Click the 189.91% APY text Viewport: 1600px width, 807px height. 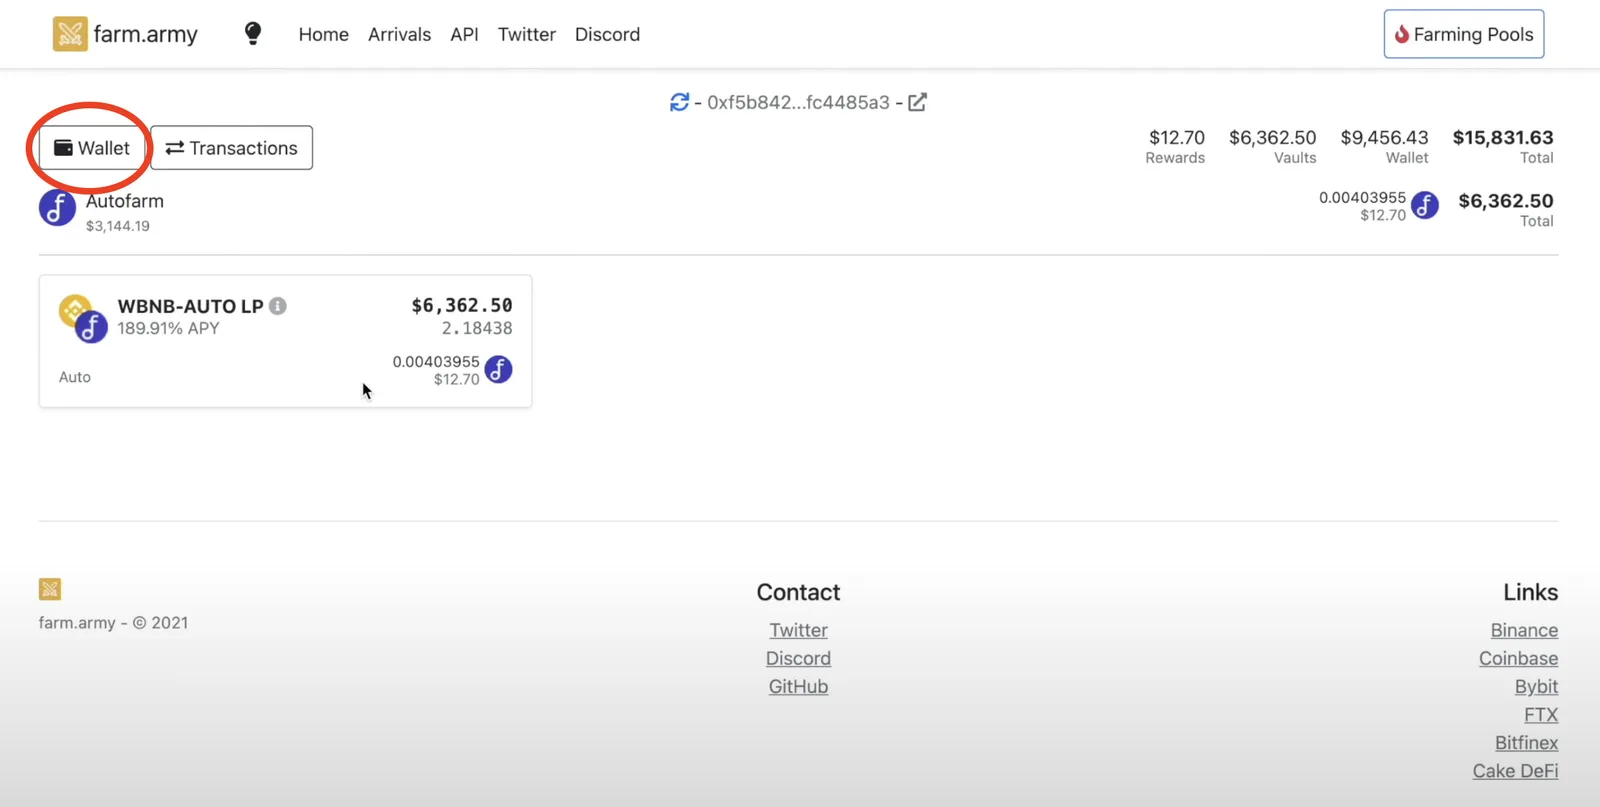(x=168, y=328)
